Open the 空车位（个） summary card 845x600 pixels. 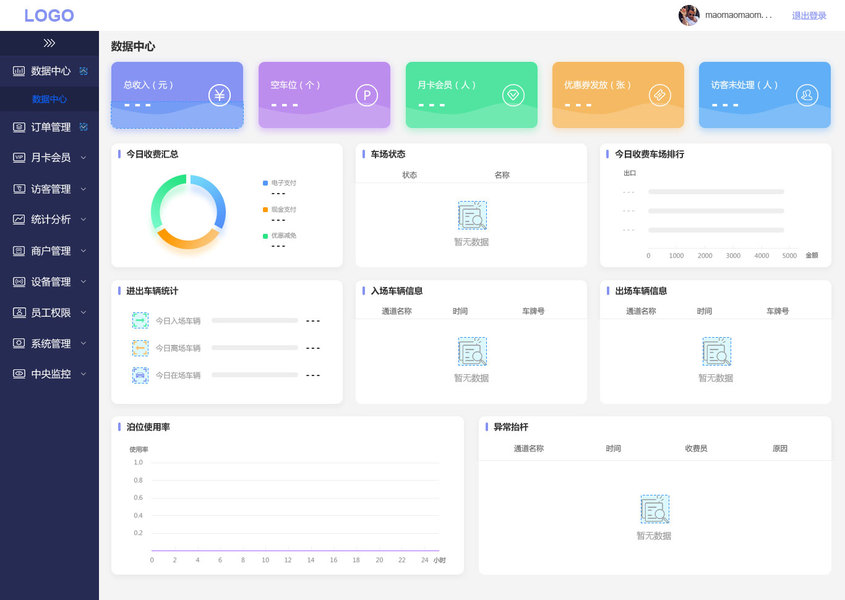pyautogui.click(x=324, y=95)
